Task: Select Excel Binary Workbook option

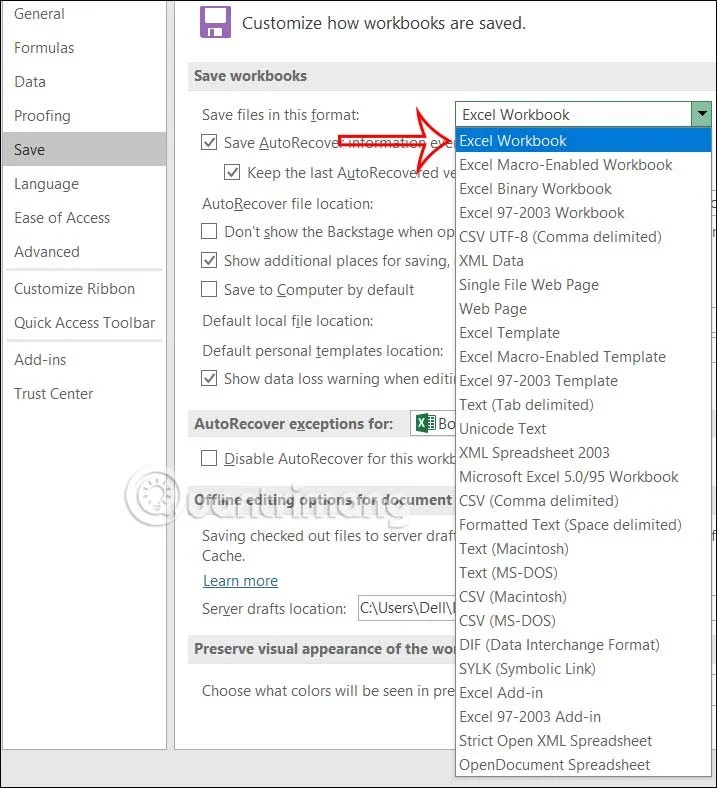Action: (x=583, y=189)
